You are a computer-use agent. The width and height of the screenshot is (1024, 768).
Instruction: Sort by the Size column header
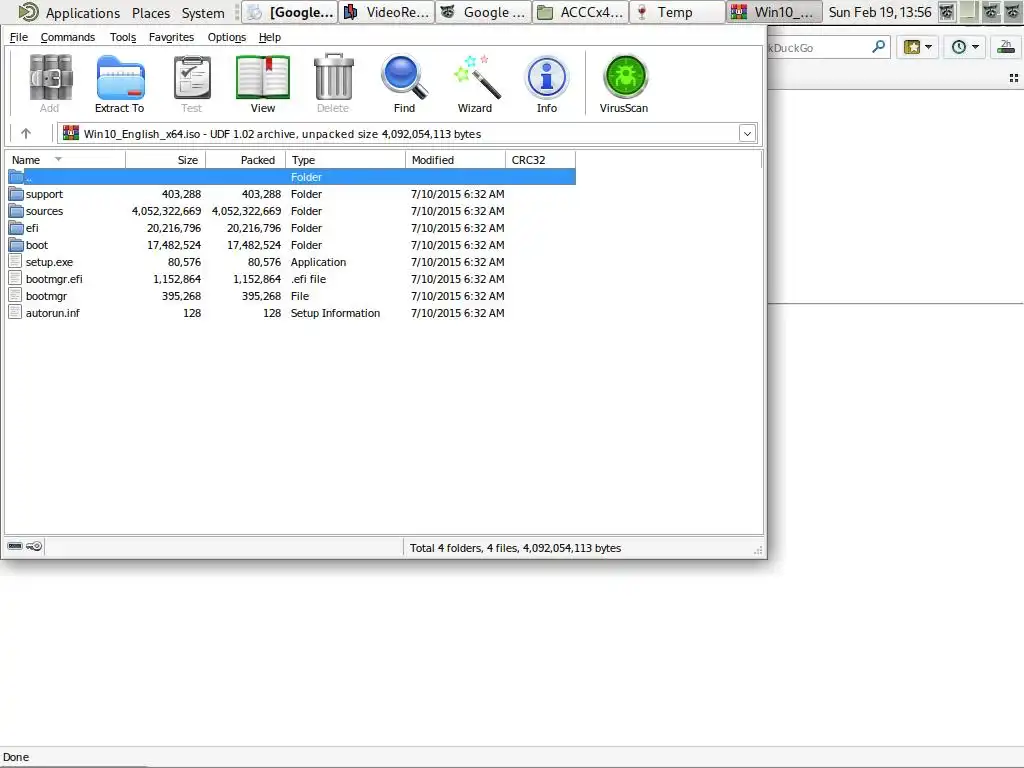pyautogui.click(x=165, y=160)
